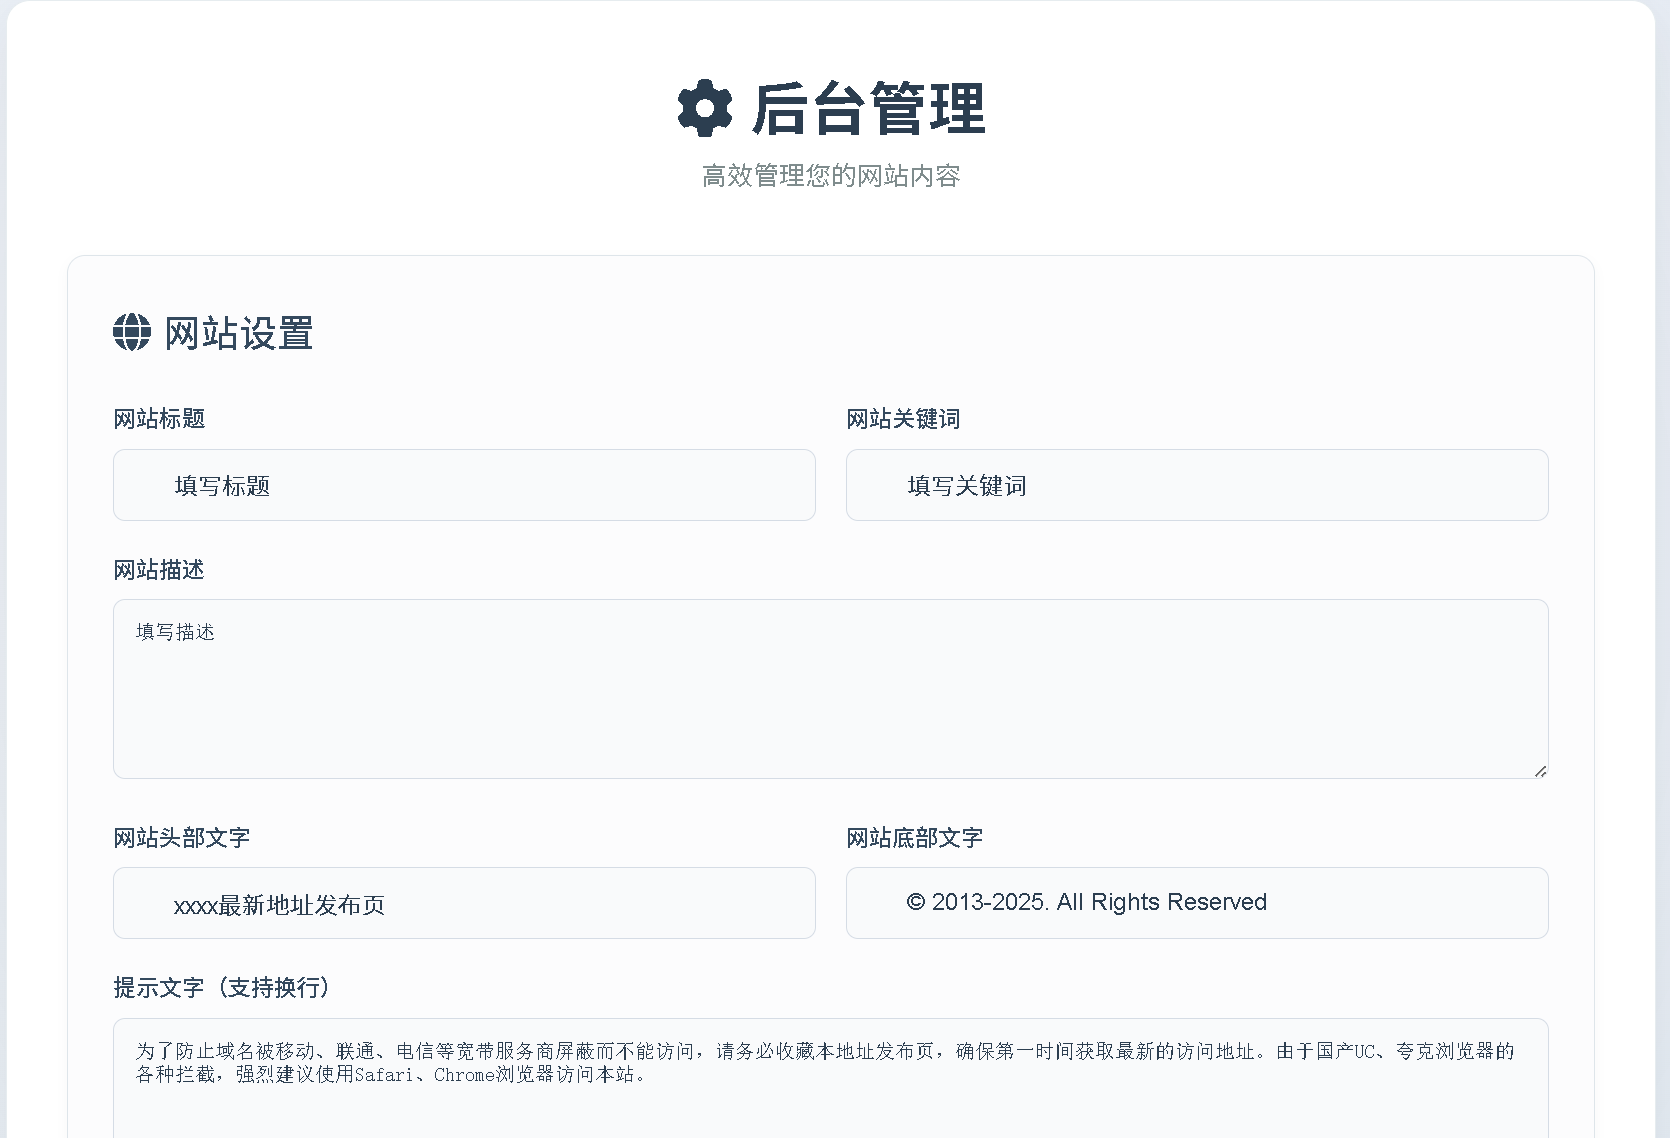1670x1138 pixels.
Task: Click the 网站描述 field label
Action: pos(159,570)
